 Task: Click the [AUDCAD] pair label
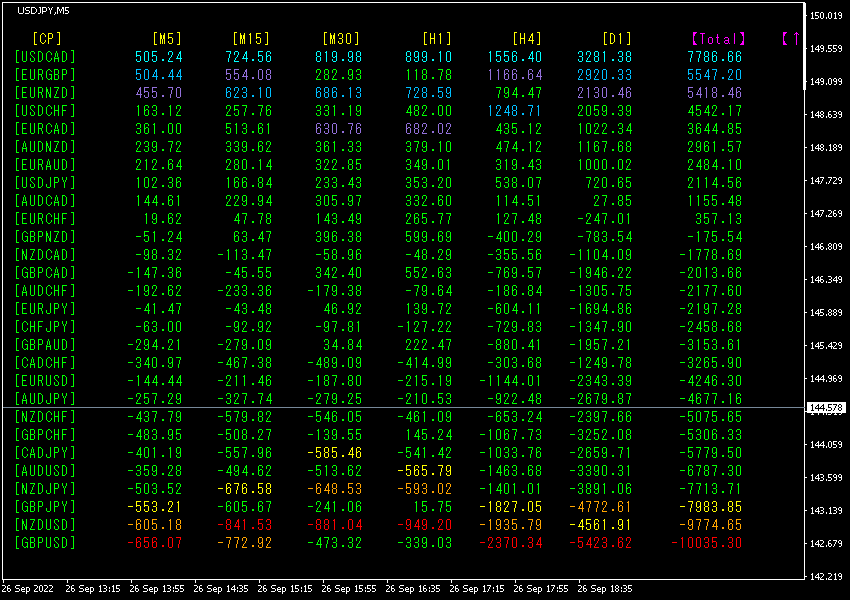pyautogui.click(x=46, y=201)
